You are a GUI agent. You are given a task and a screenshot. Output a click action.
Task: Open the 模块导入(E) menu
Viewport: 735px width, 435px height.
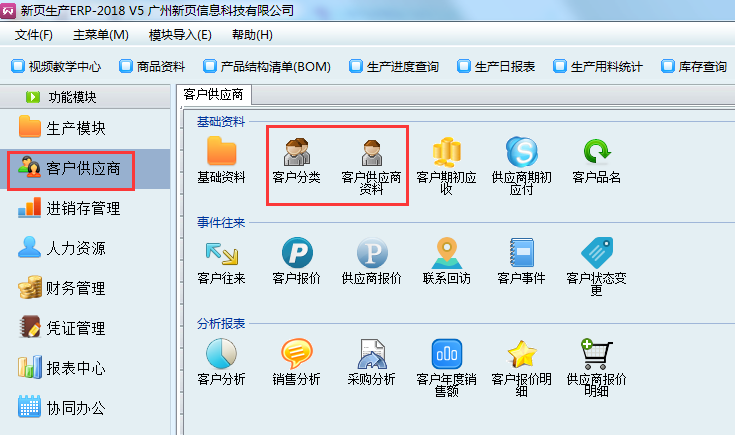[180, 35]
